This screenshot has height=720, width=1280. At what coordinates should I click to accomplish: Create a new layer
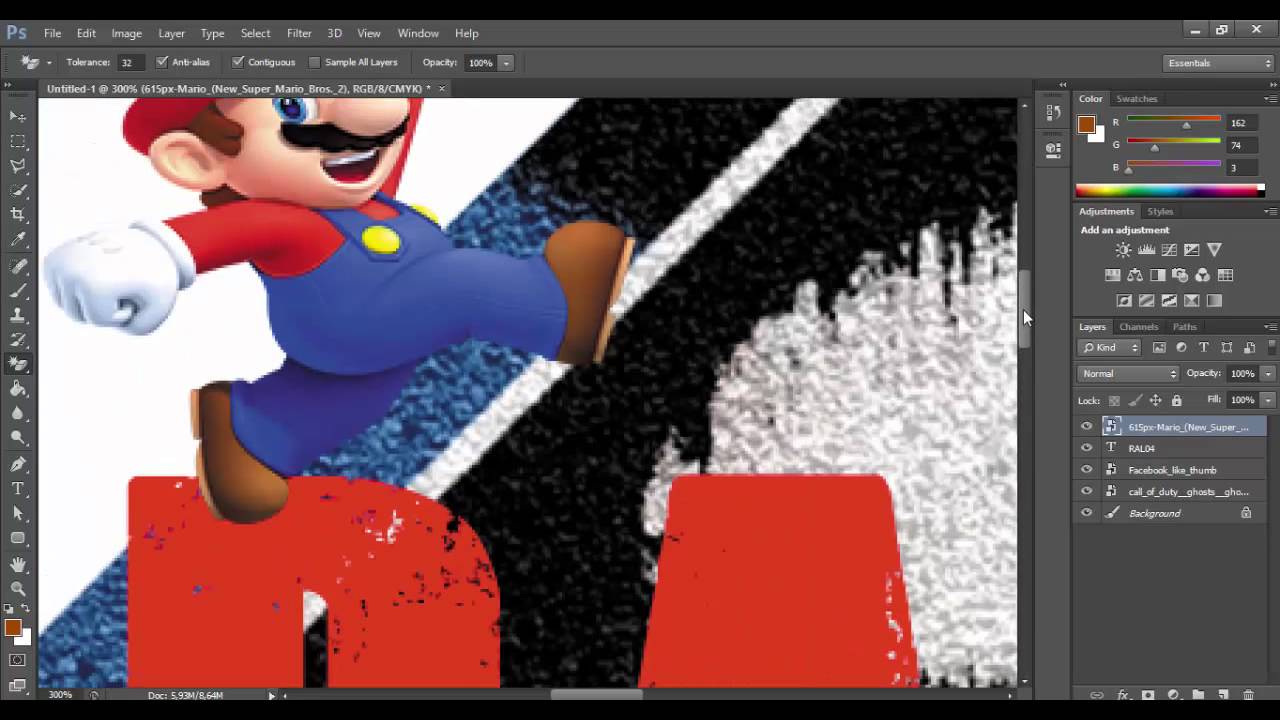tap(1223, 695)
